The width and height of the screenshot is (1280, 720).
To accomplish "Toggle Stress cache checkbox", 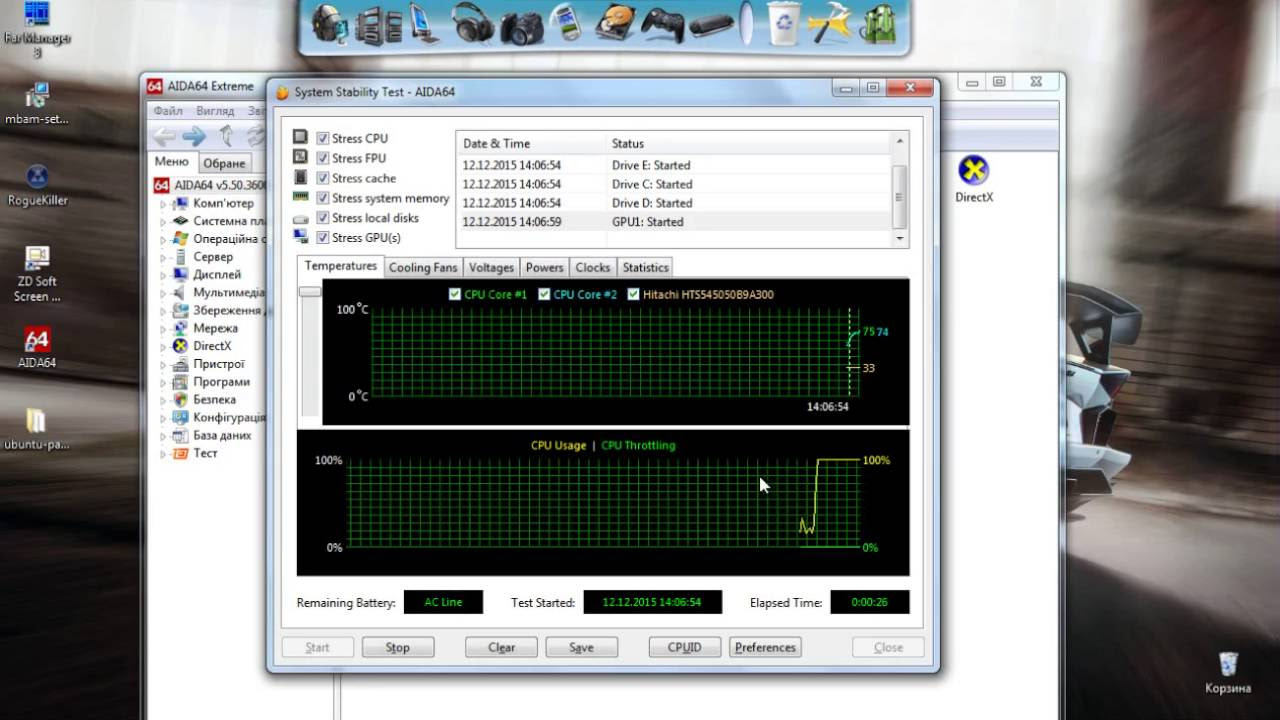I will [x=323, y=179].
